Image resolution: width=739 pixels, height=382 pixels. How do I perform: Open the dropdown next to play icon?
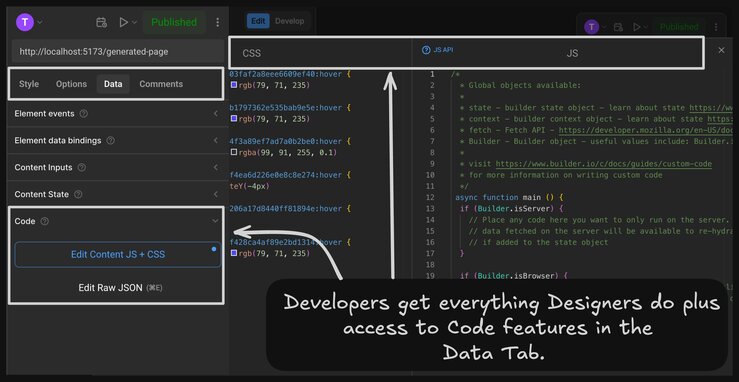pyautogui.click(x=134, y=22)
